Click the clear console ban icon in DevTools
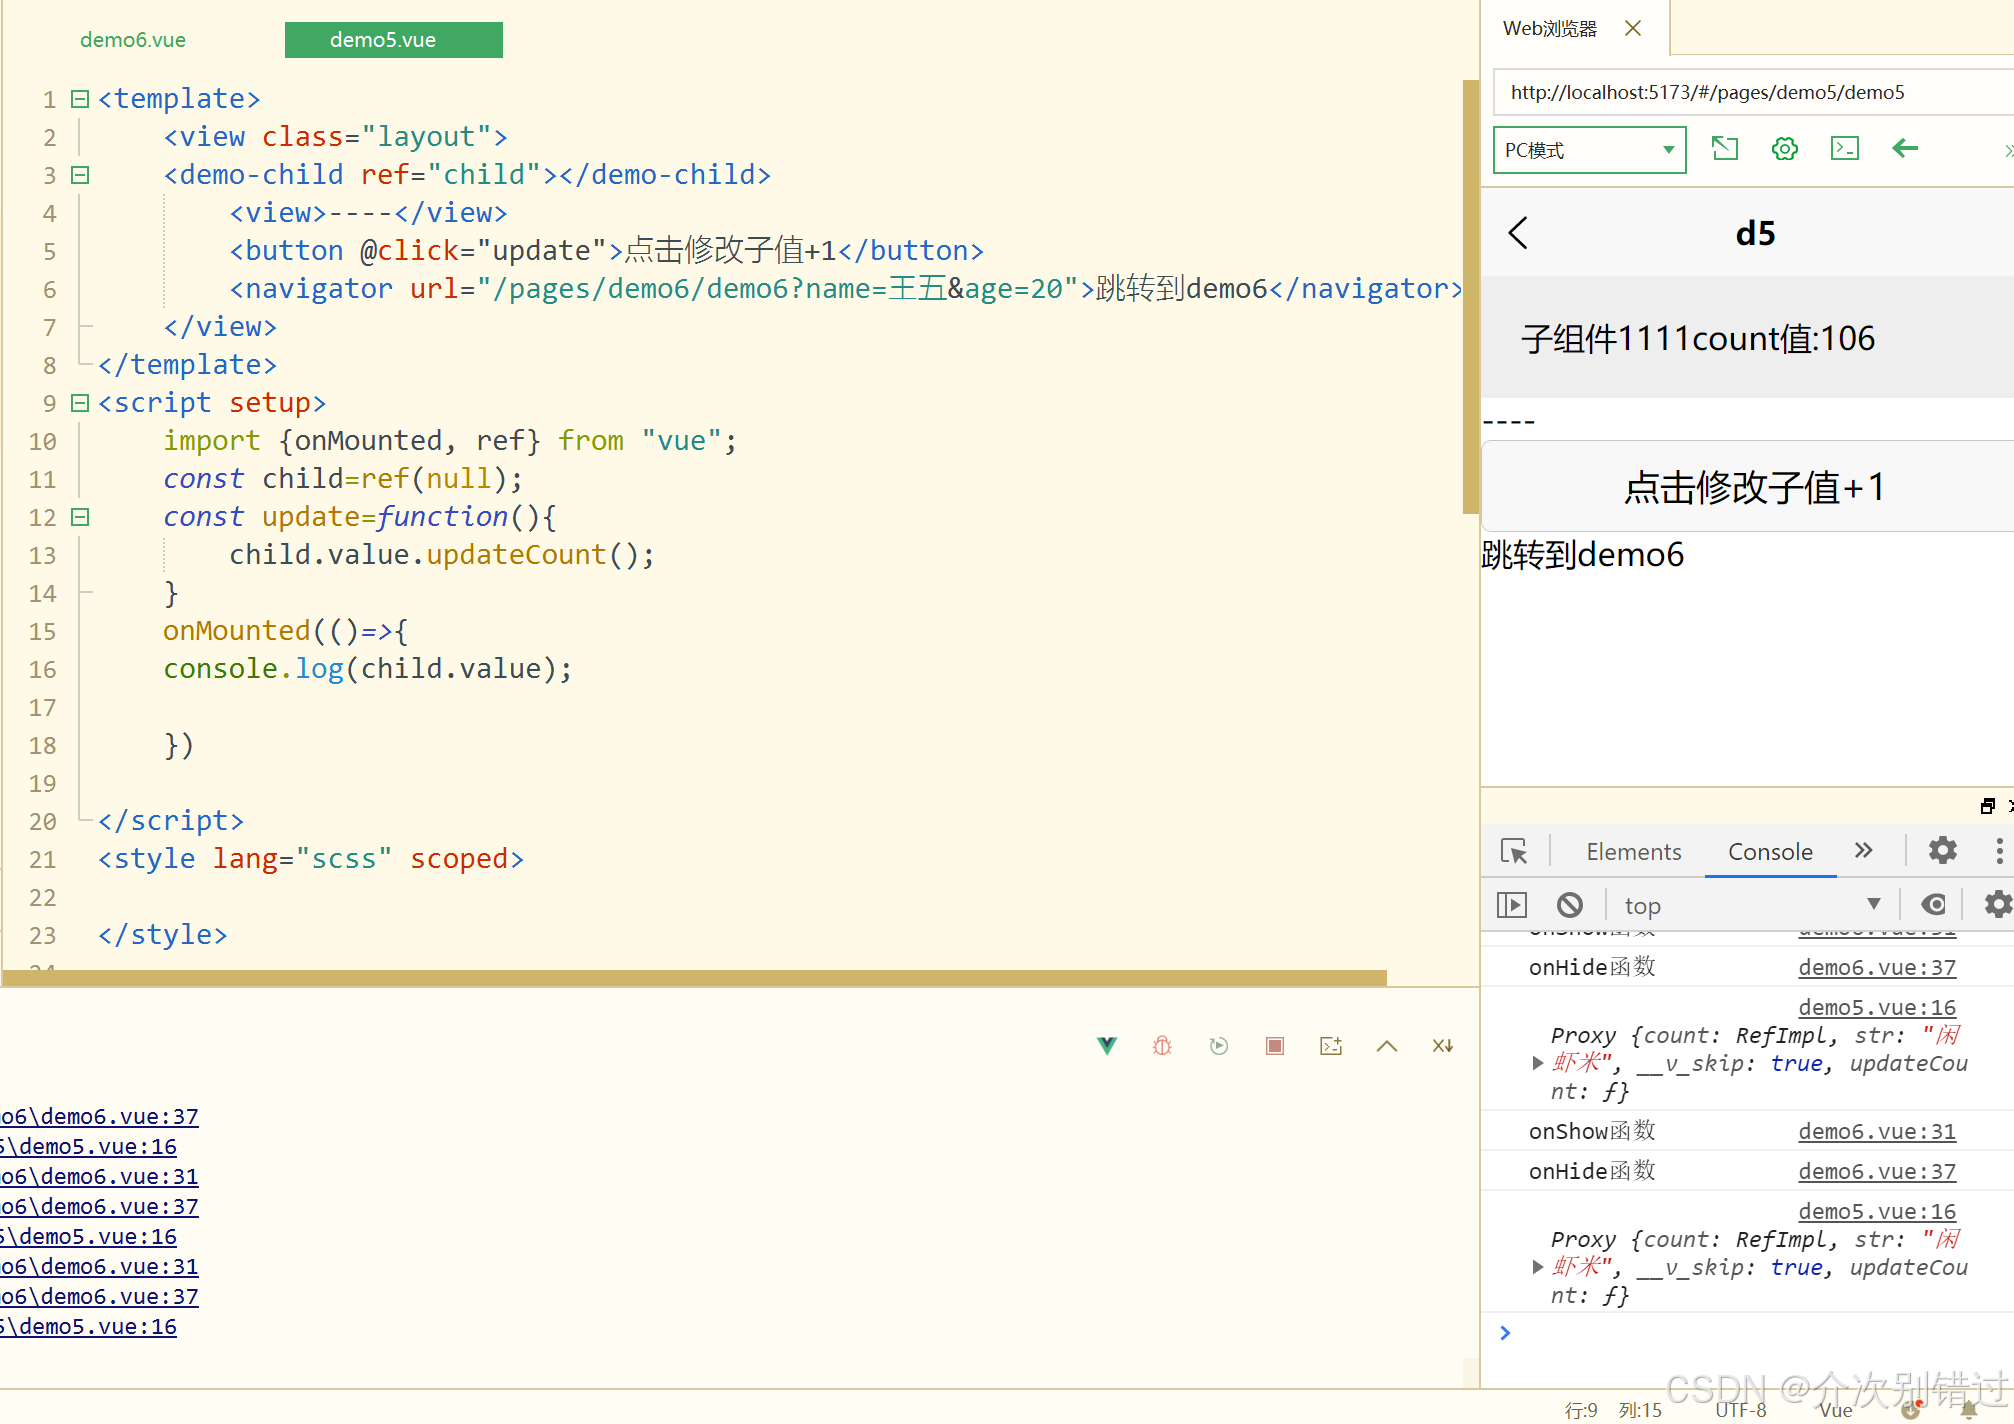 pyautogui.click(x=1570, y=905)
